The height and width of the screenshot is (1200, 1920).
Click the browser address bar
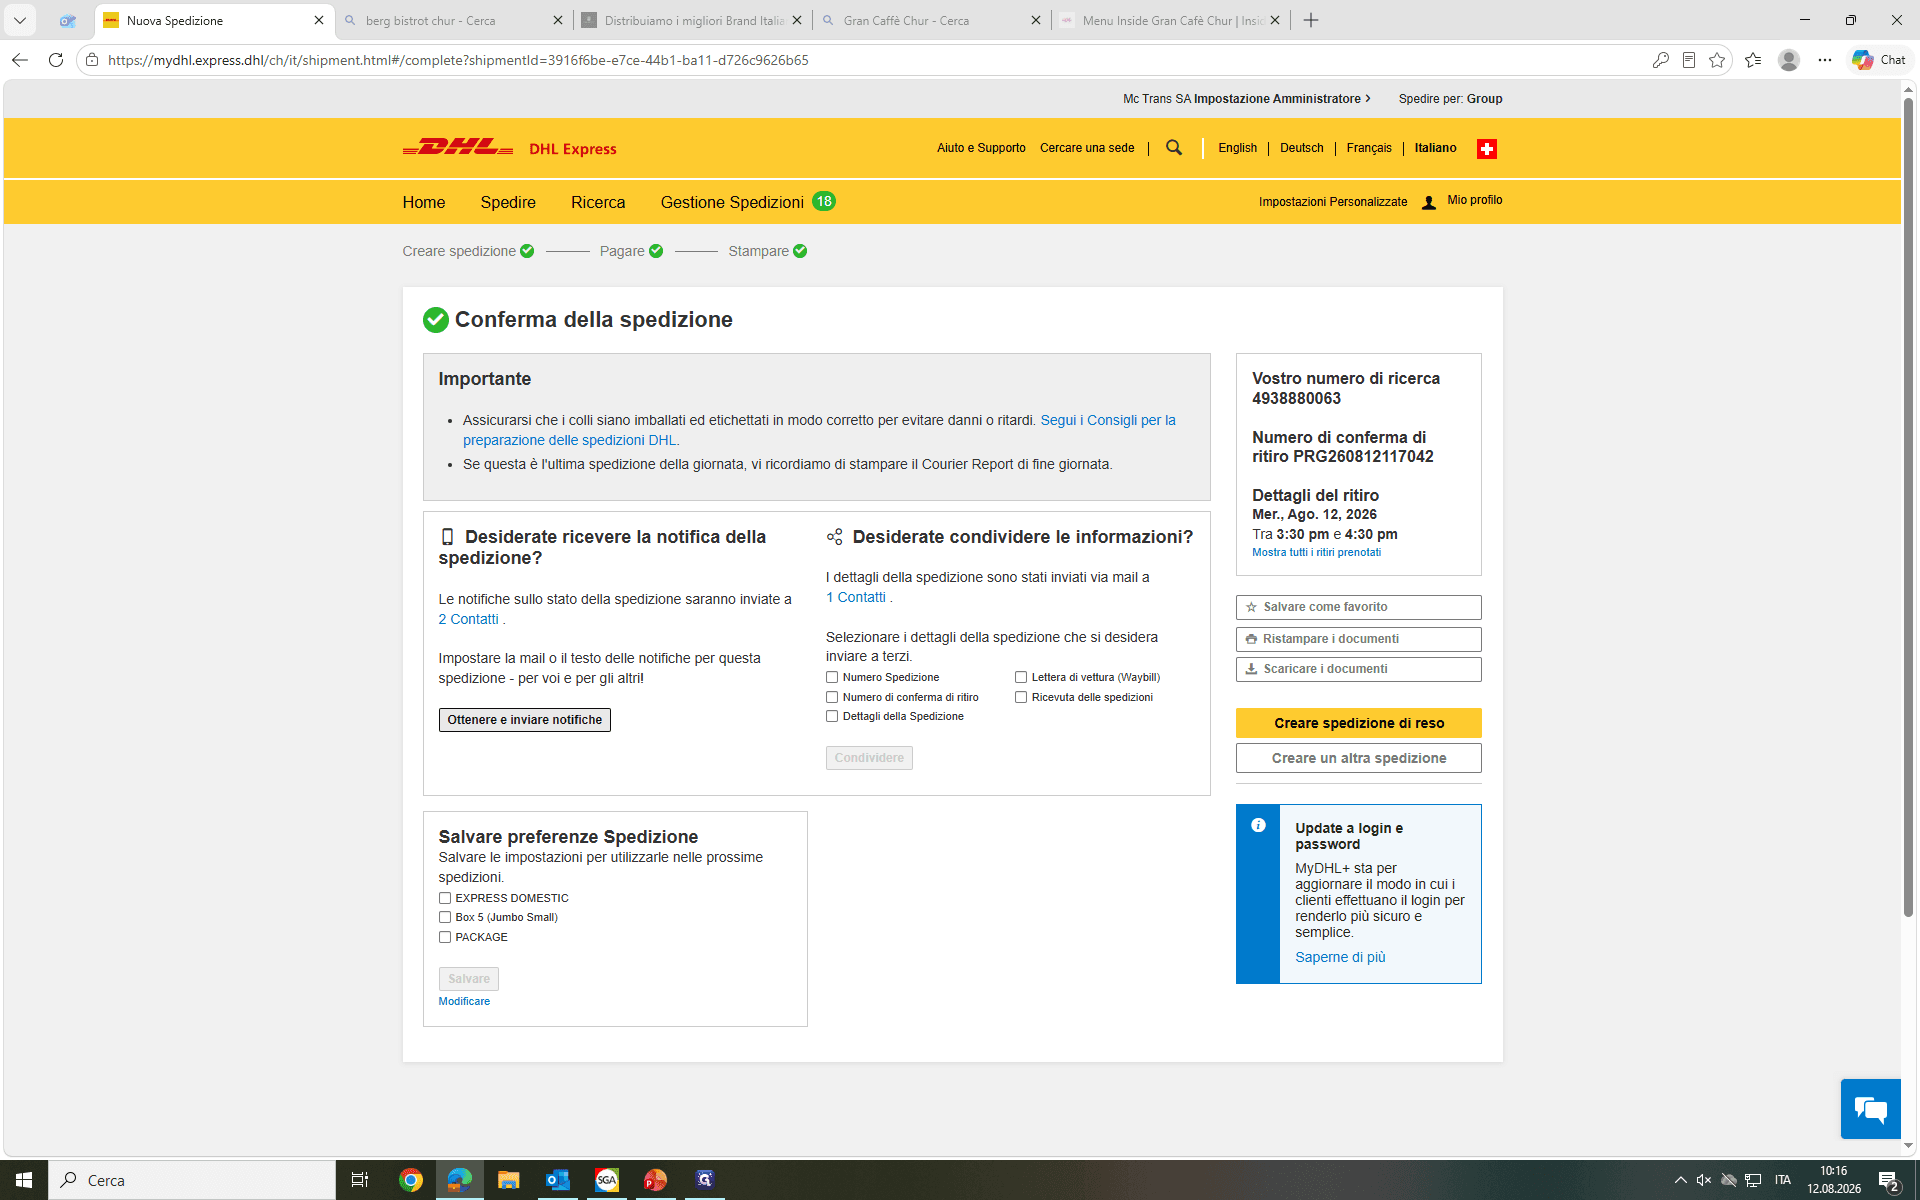click(x=860, y=60)
